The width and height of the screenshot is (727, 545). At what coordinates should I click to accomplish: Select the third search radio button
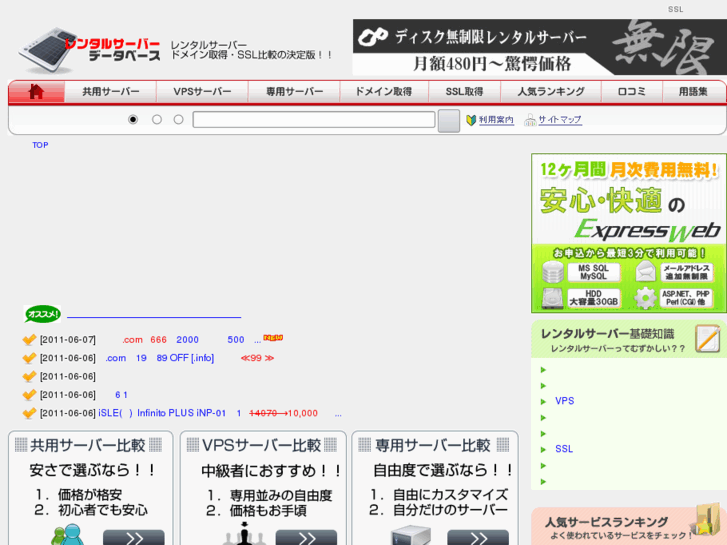(179, 120)
